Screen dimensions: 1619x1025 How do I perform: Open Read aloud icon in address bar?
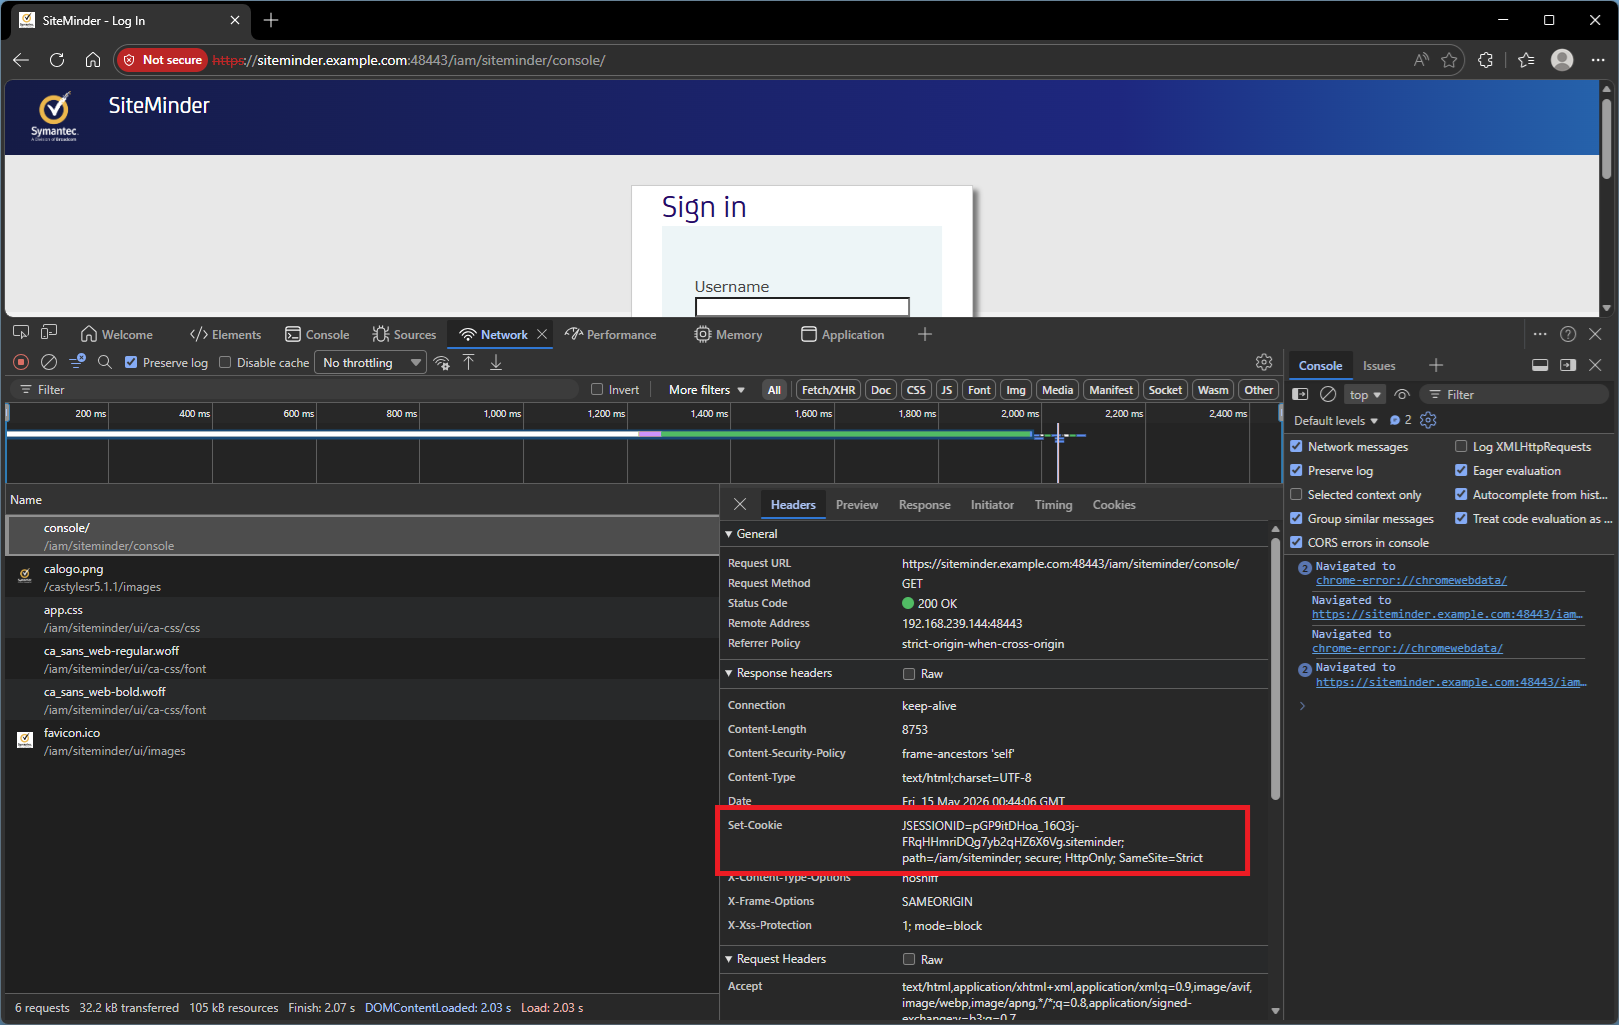[x=1421, y=60]
